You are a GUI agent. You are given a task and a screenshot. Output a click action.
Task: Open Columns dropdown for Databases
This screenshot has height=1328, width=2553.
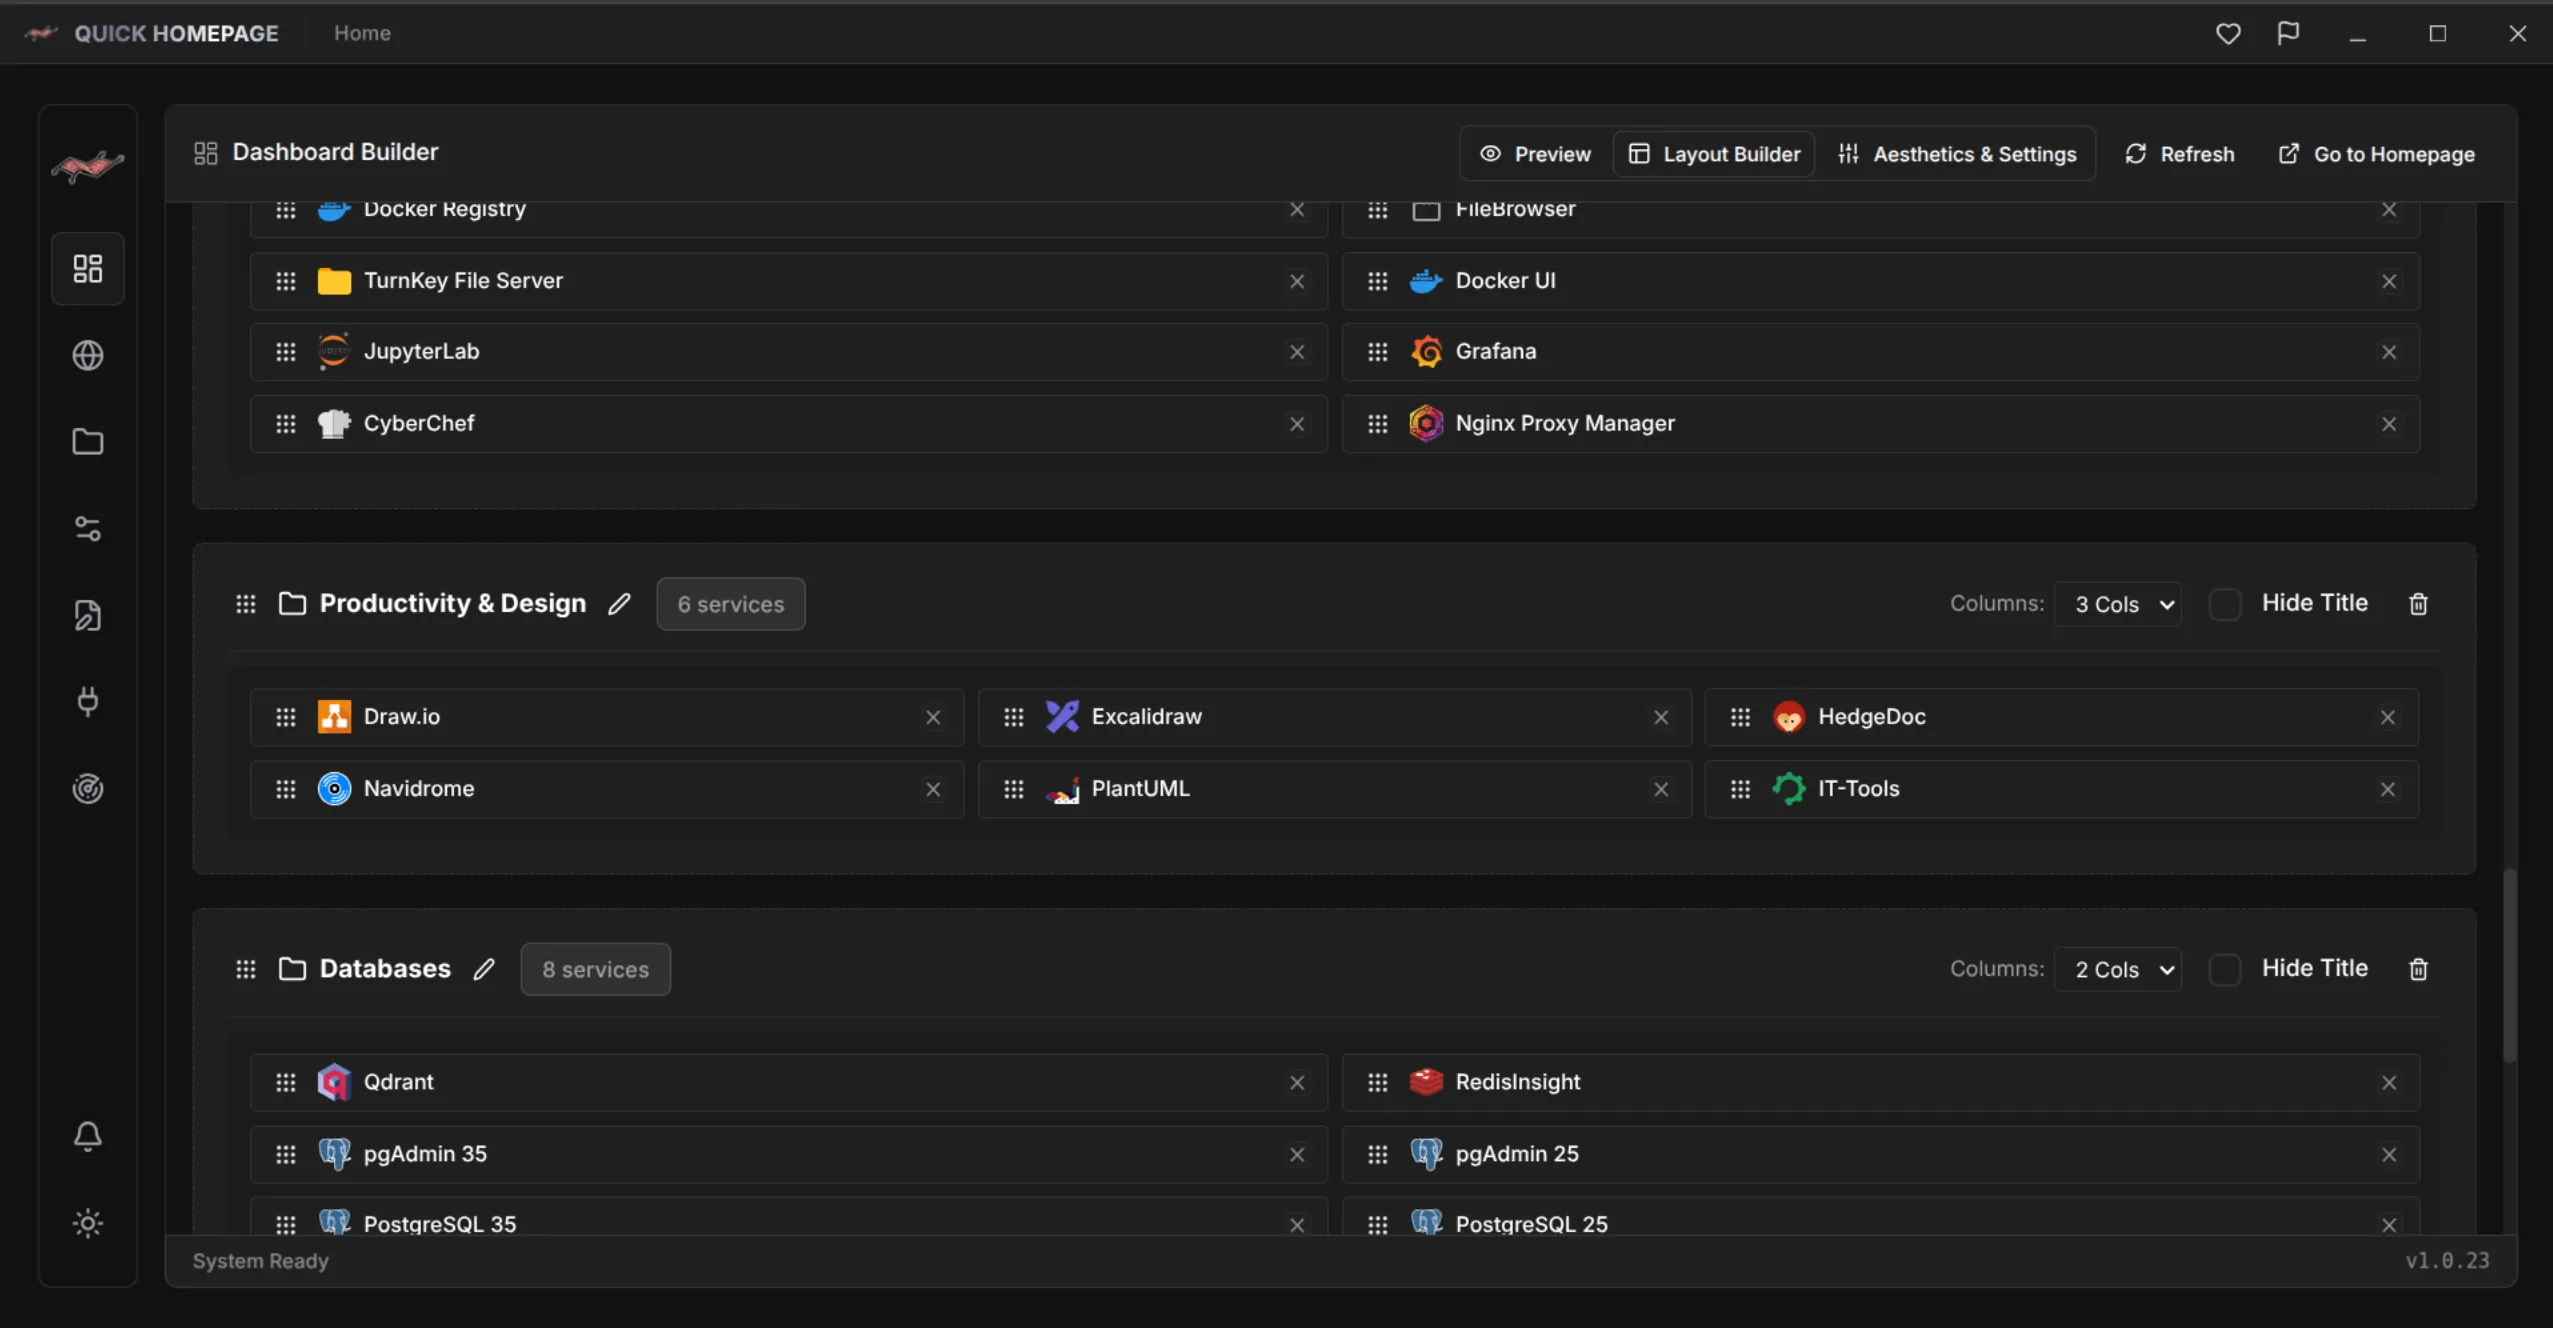point(2118,969)
